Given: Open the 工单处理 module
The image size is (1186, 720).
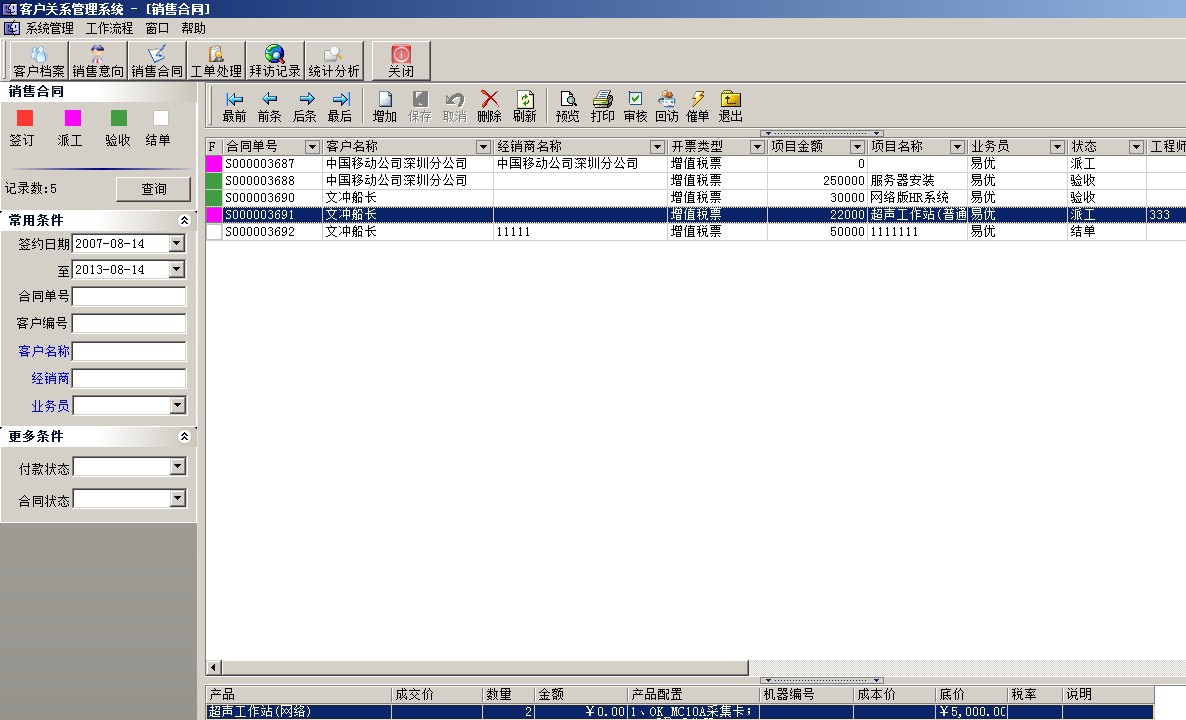Looking at the screenshot, I should click(216, 60).
